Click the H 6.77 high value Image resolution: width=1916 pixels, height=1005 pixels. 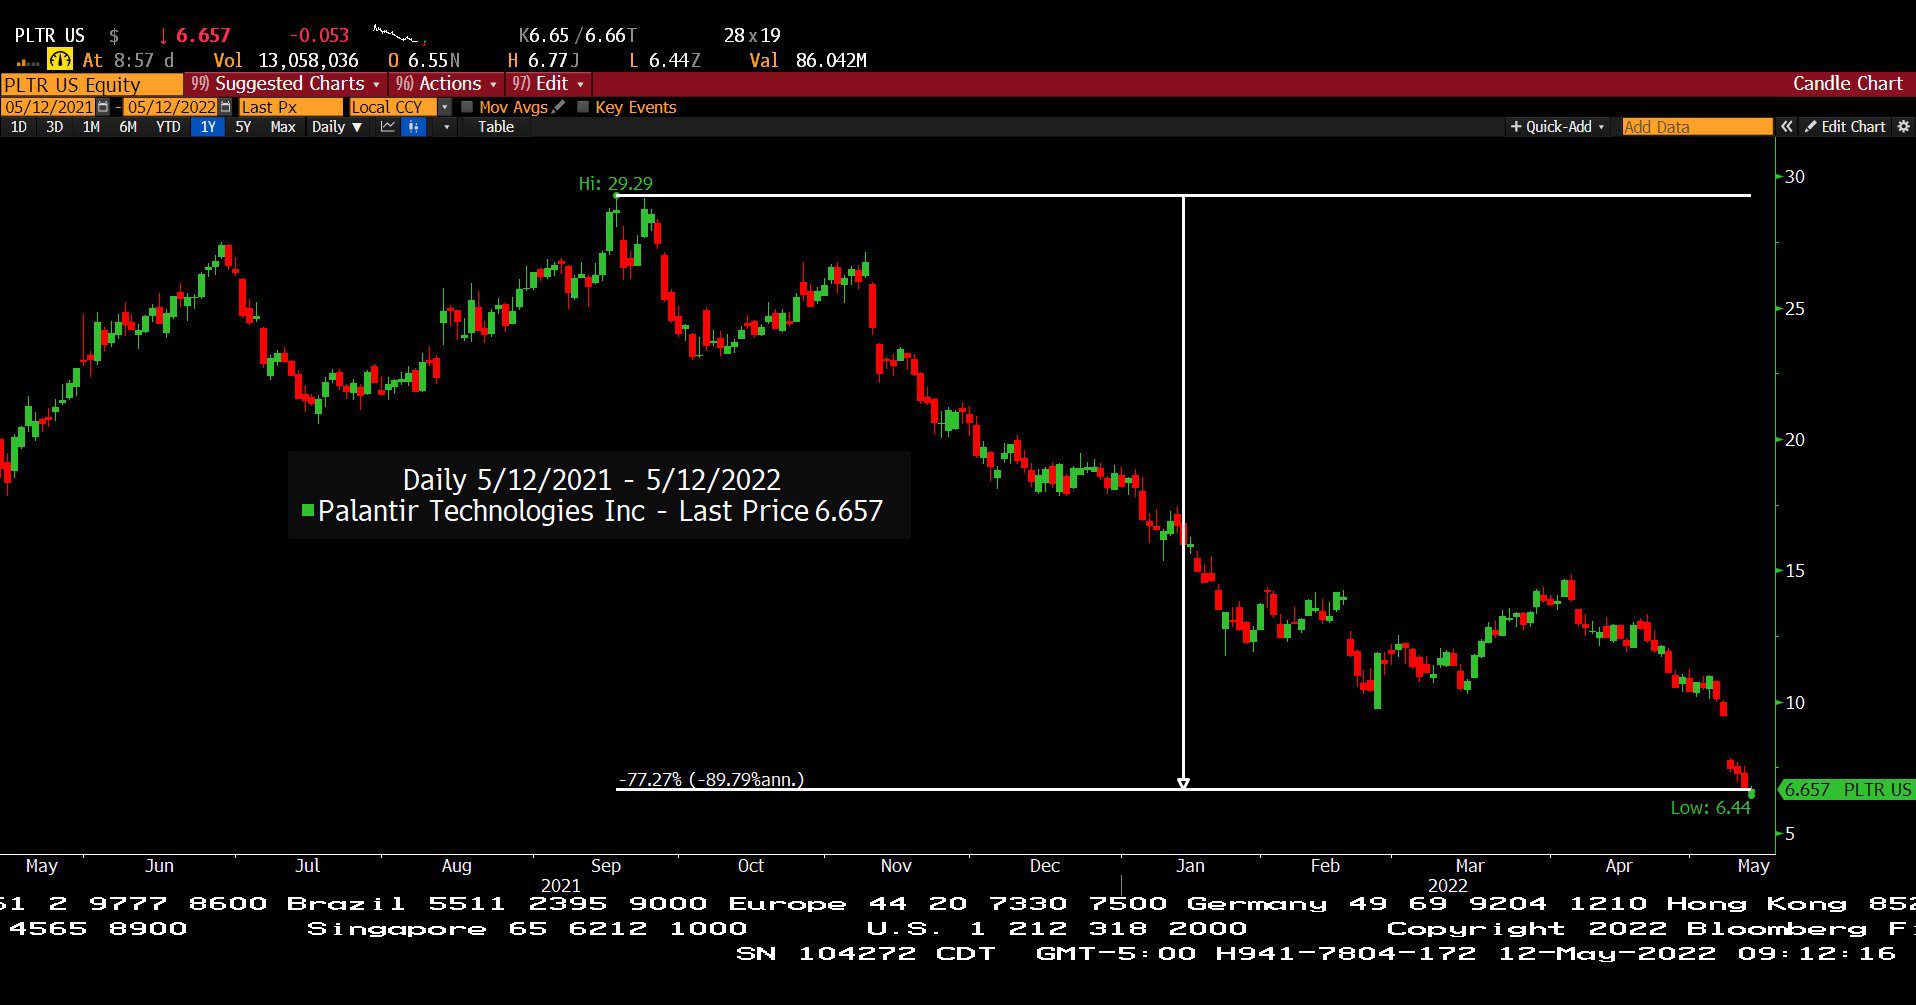[543, 61]
